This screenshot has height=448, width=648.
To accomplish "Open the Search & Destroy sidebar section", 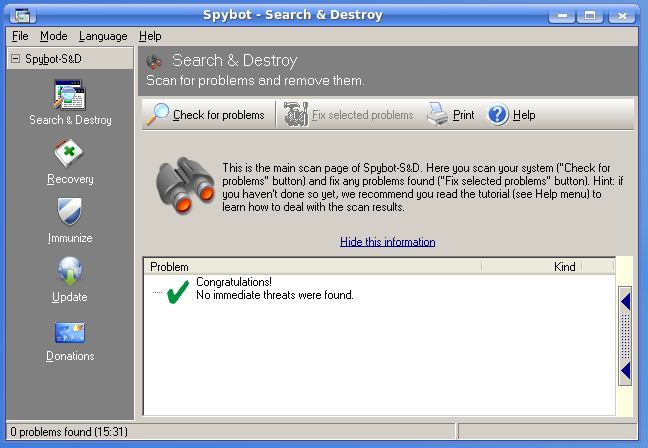I will (70, 103).
